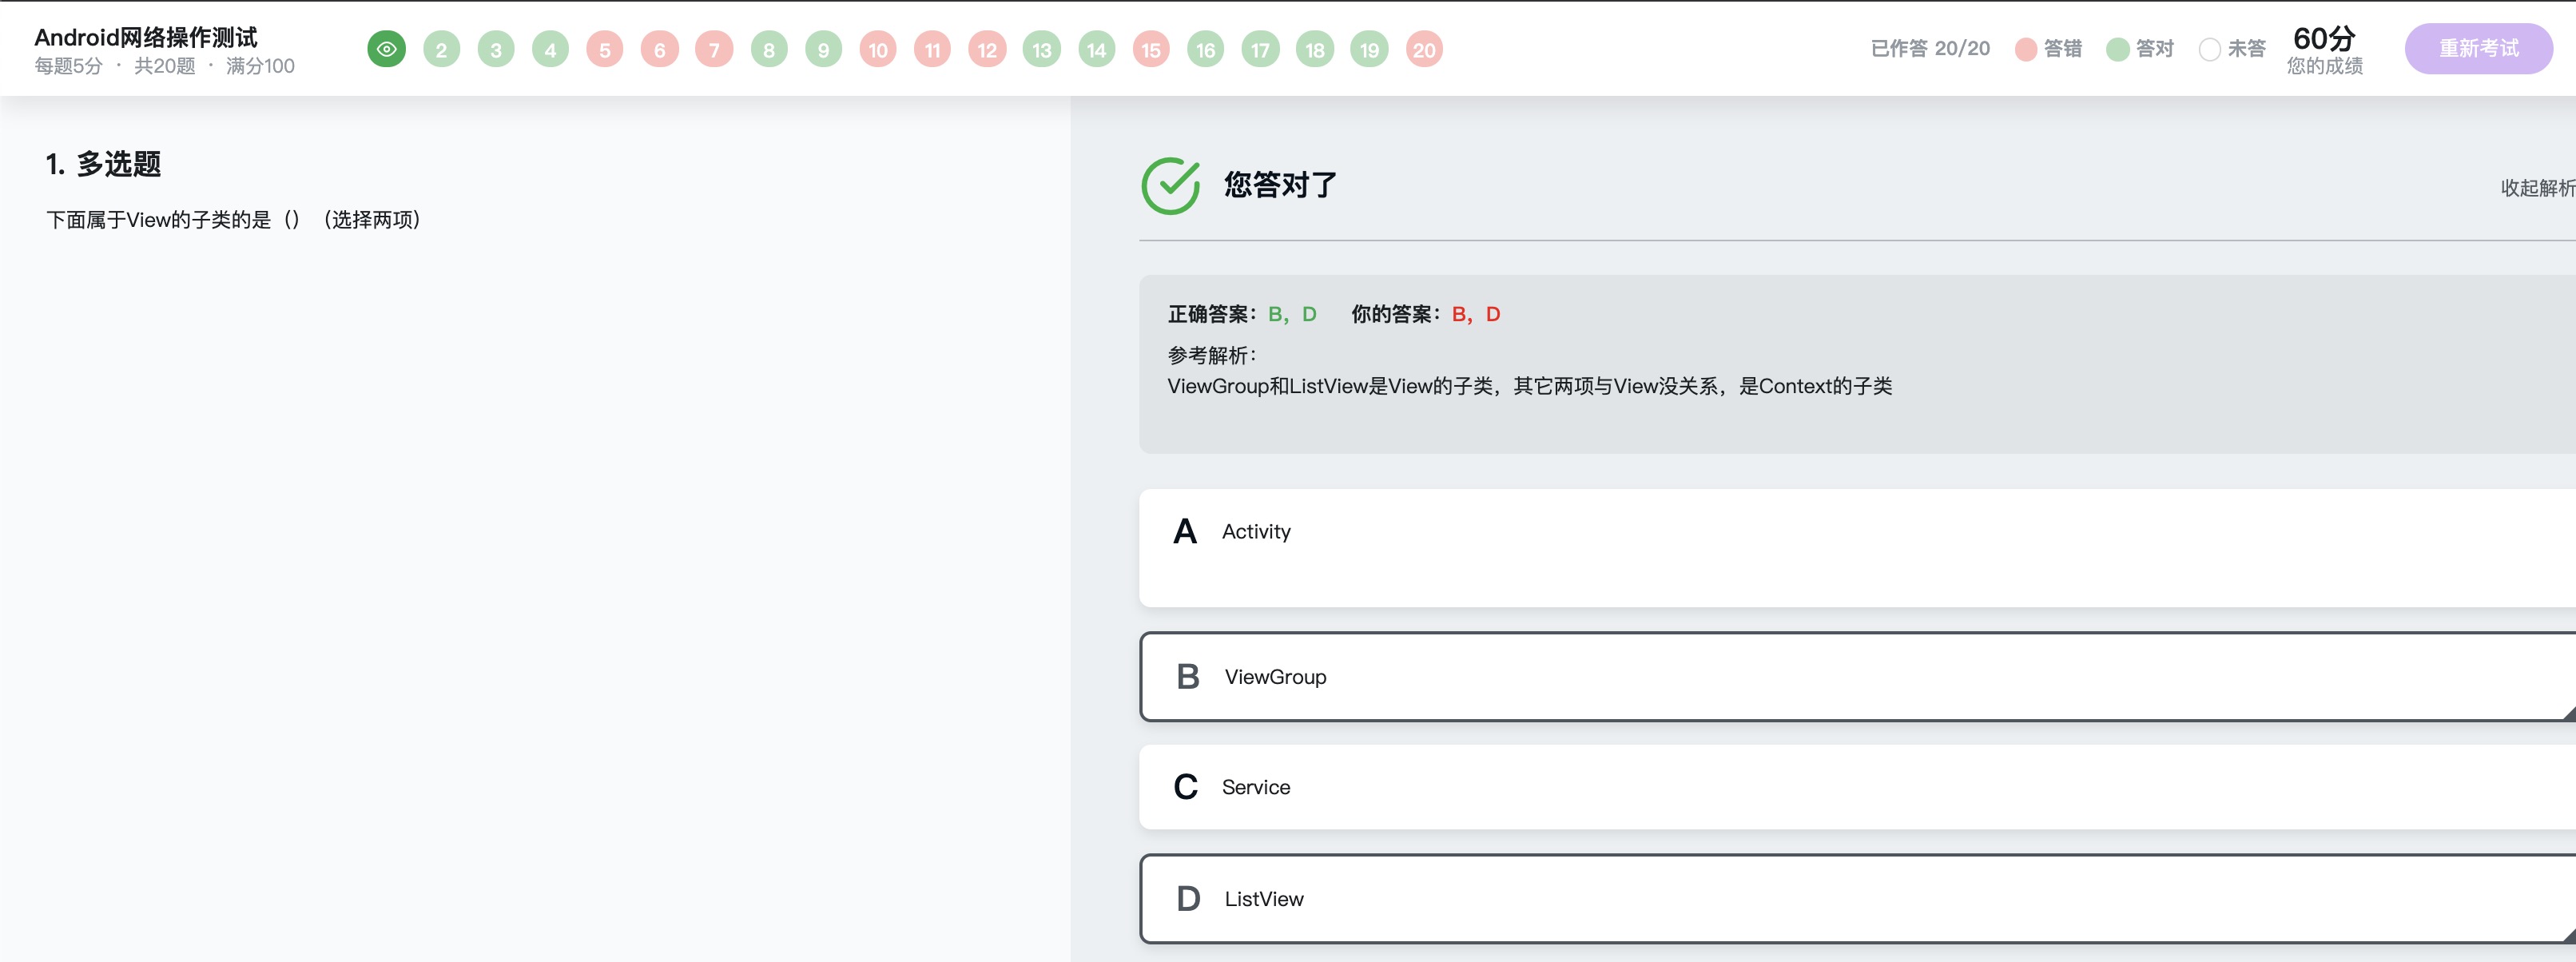Click the 您的成绩 label
The width and height of the screenshot is (2576, 962).
point(2325,66)
